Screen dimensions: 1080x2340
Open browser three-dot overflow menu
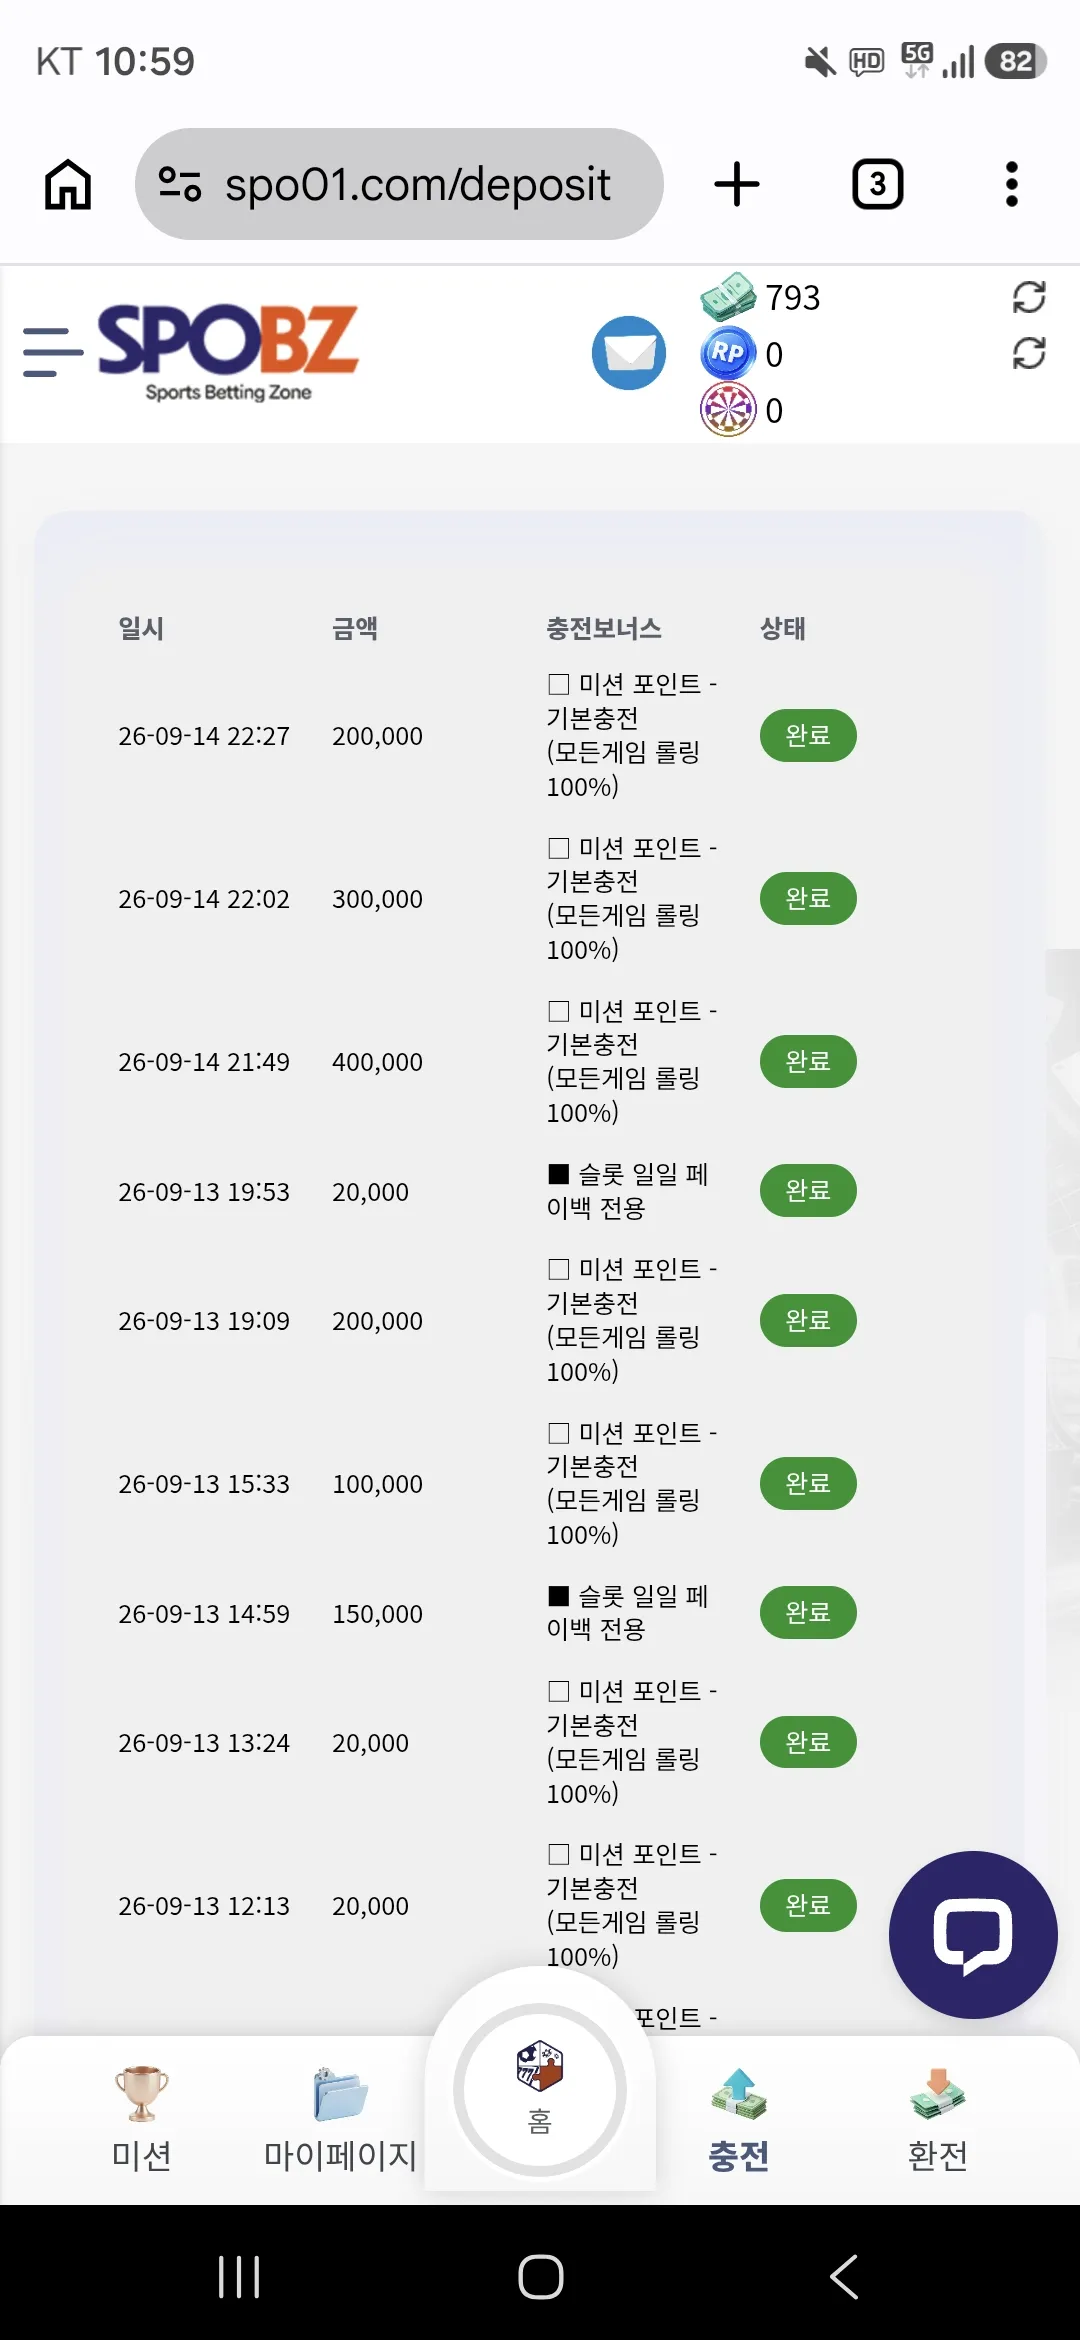[x=1012, y=184]
